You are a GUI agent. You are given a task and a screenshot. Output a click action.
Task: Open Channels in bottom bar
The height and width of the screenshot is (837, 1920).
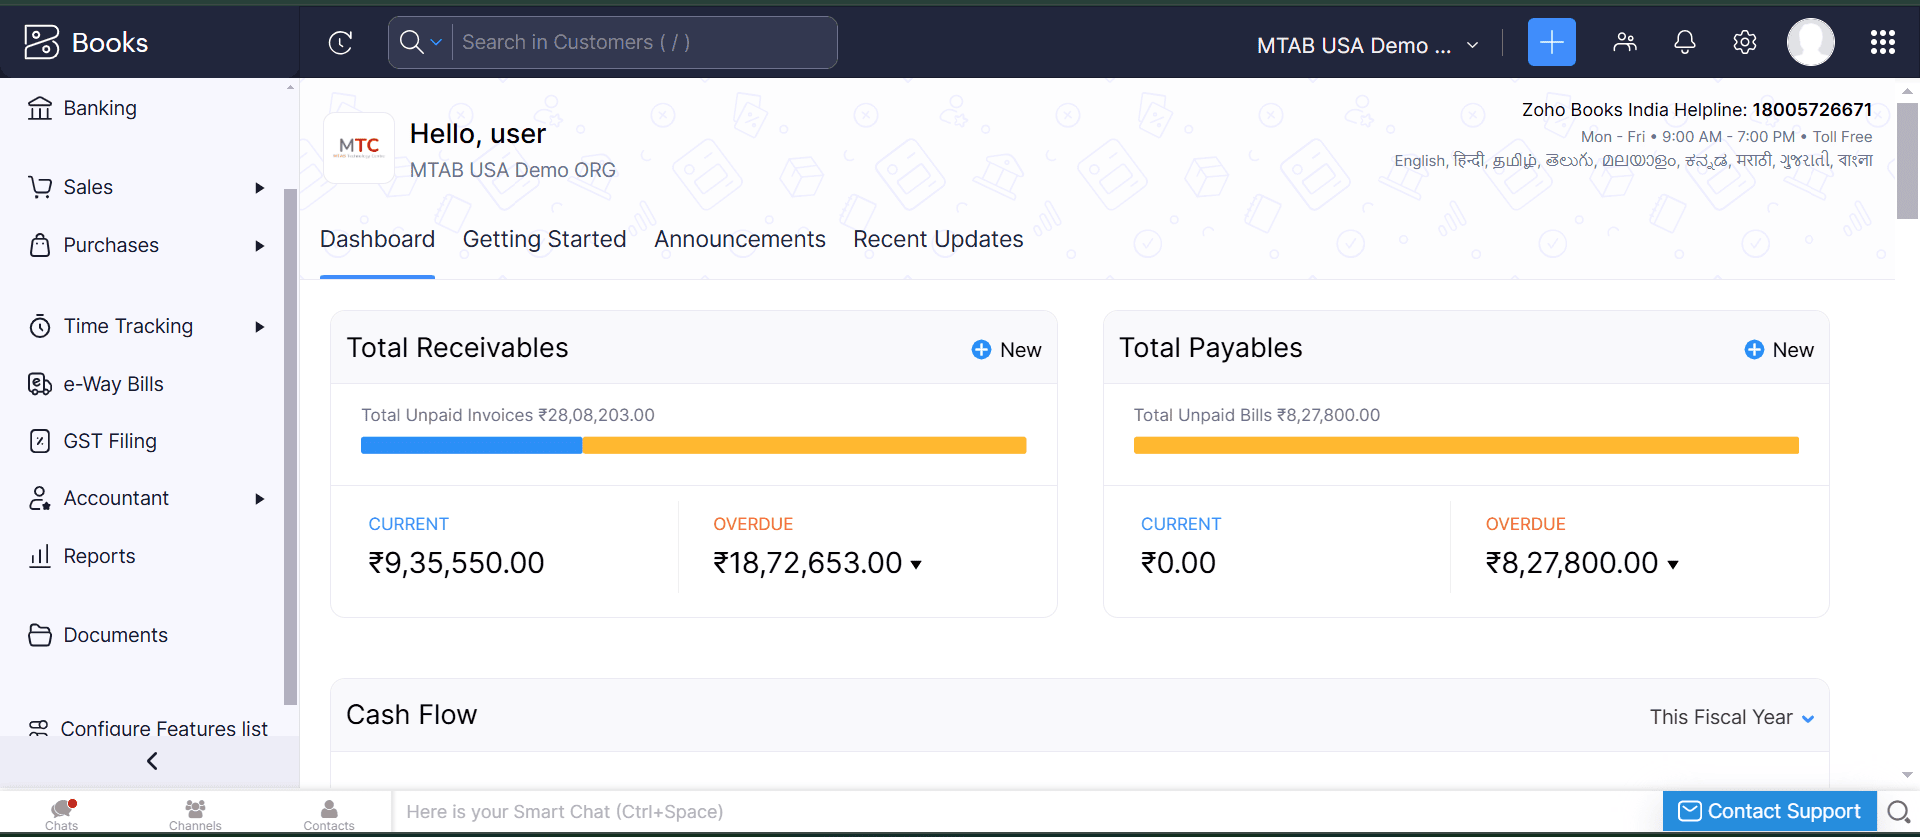point(195,814)
